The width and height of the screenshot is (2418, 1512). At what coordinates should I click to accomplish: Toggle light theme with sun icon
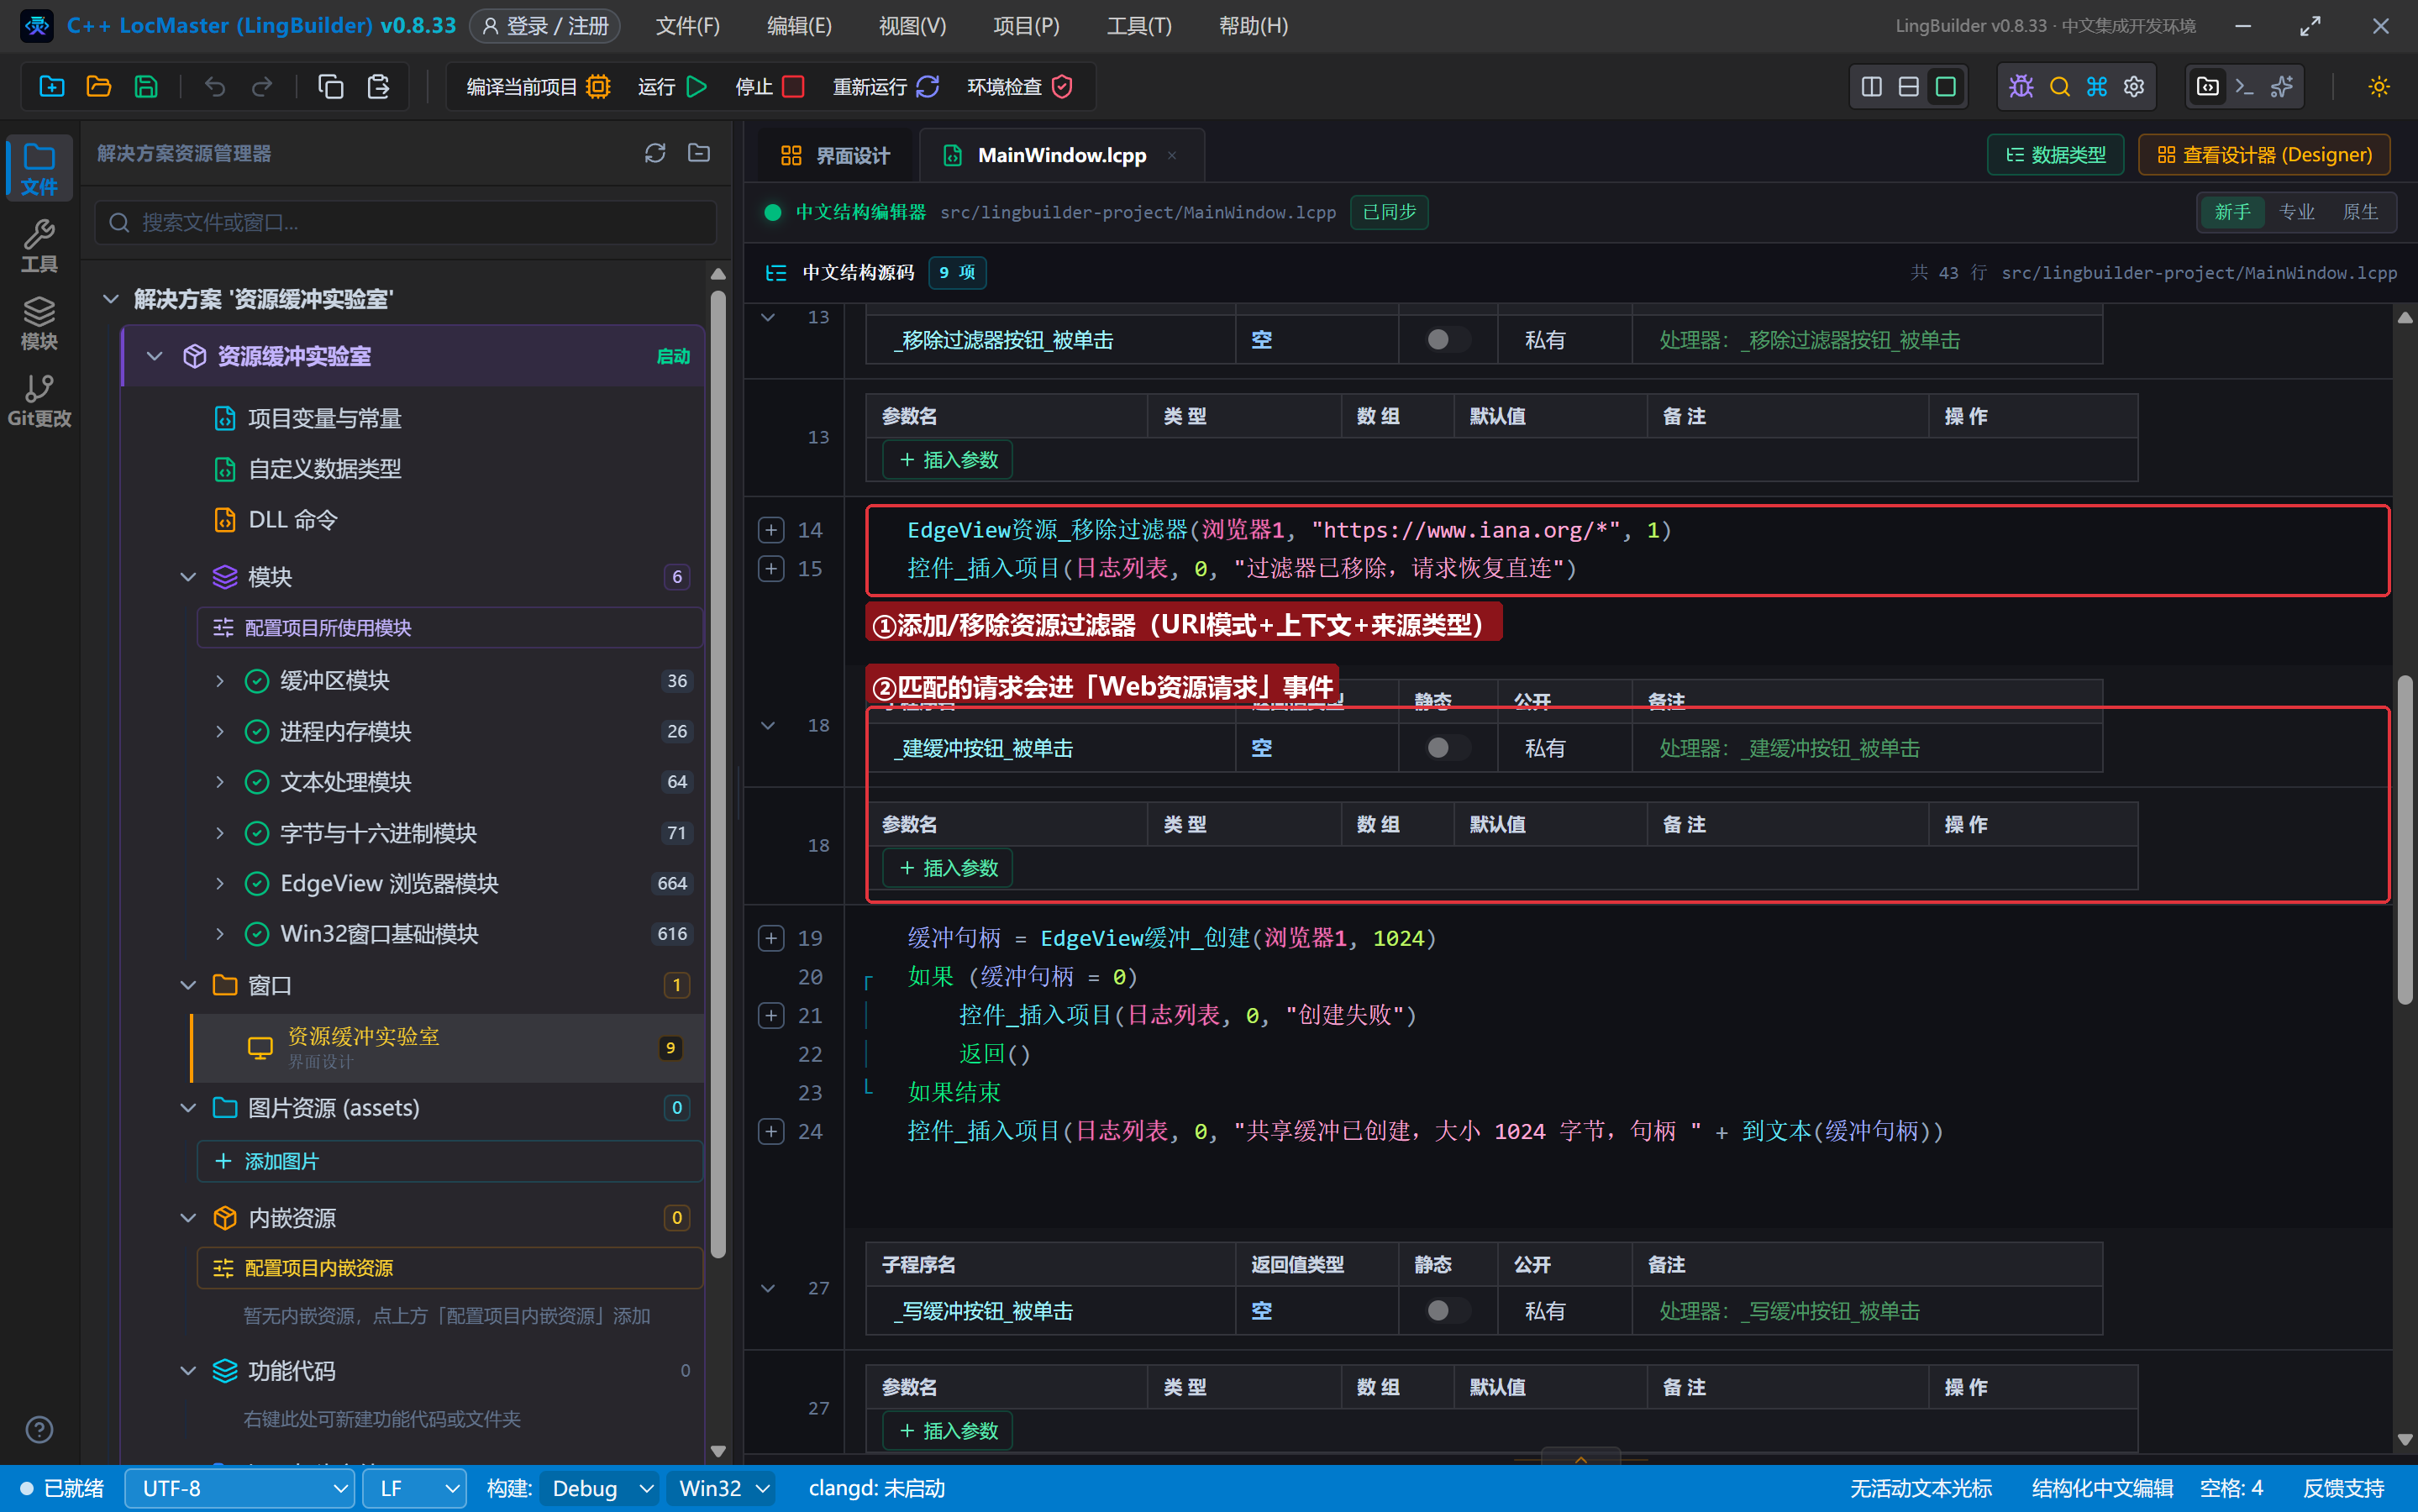point(2379,87)
